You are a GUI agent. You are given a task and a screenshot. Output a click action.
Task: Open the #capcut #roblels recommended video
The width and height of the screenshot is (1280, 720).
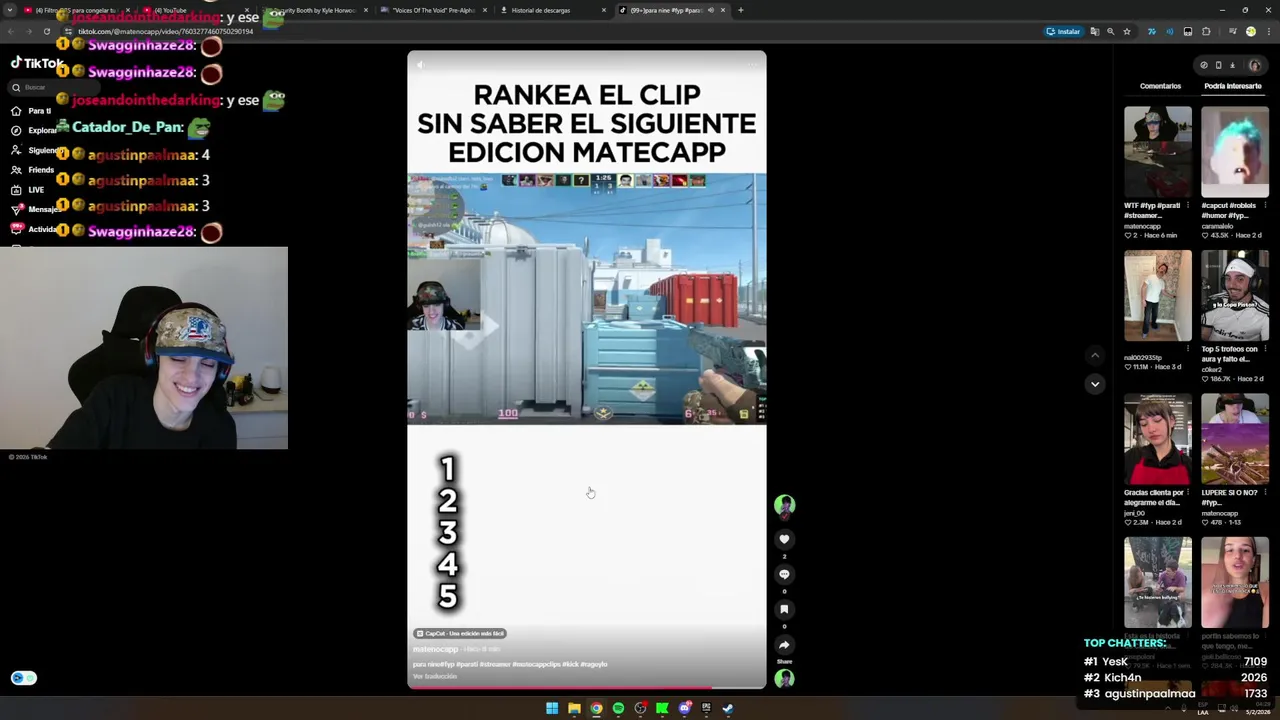1235,152
